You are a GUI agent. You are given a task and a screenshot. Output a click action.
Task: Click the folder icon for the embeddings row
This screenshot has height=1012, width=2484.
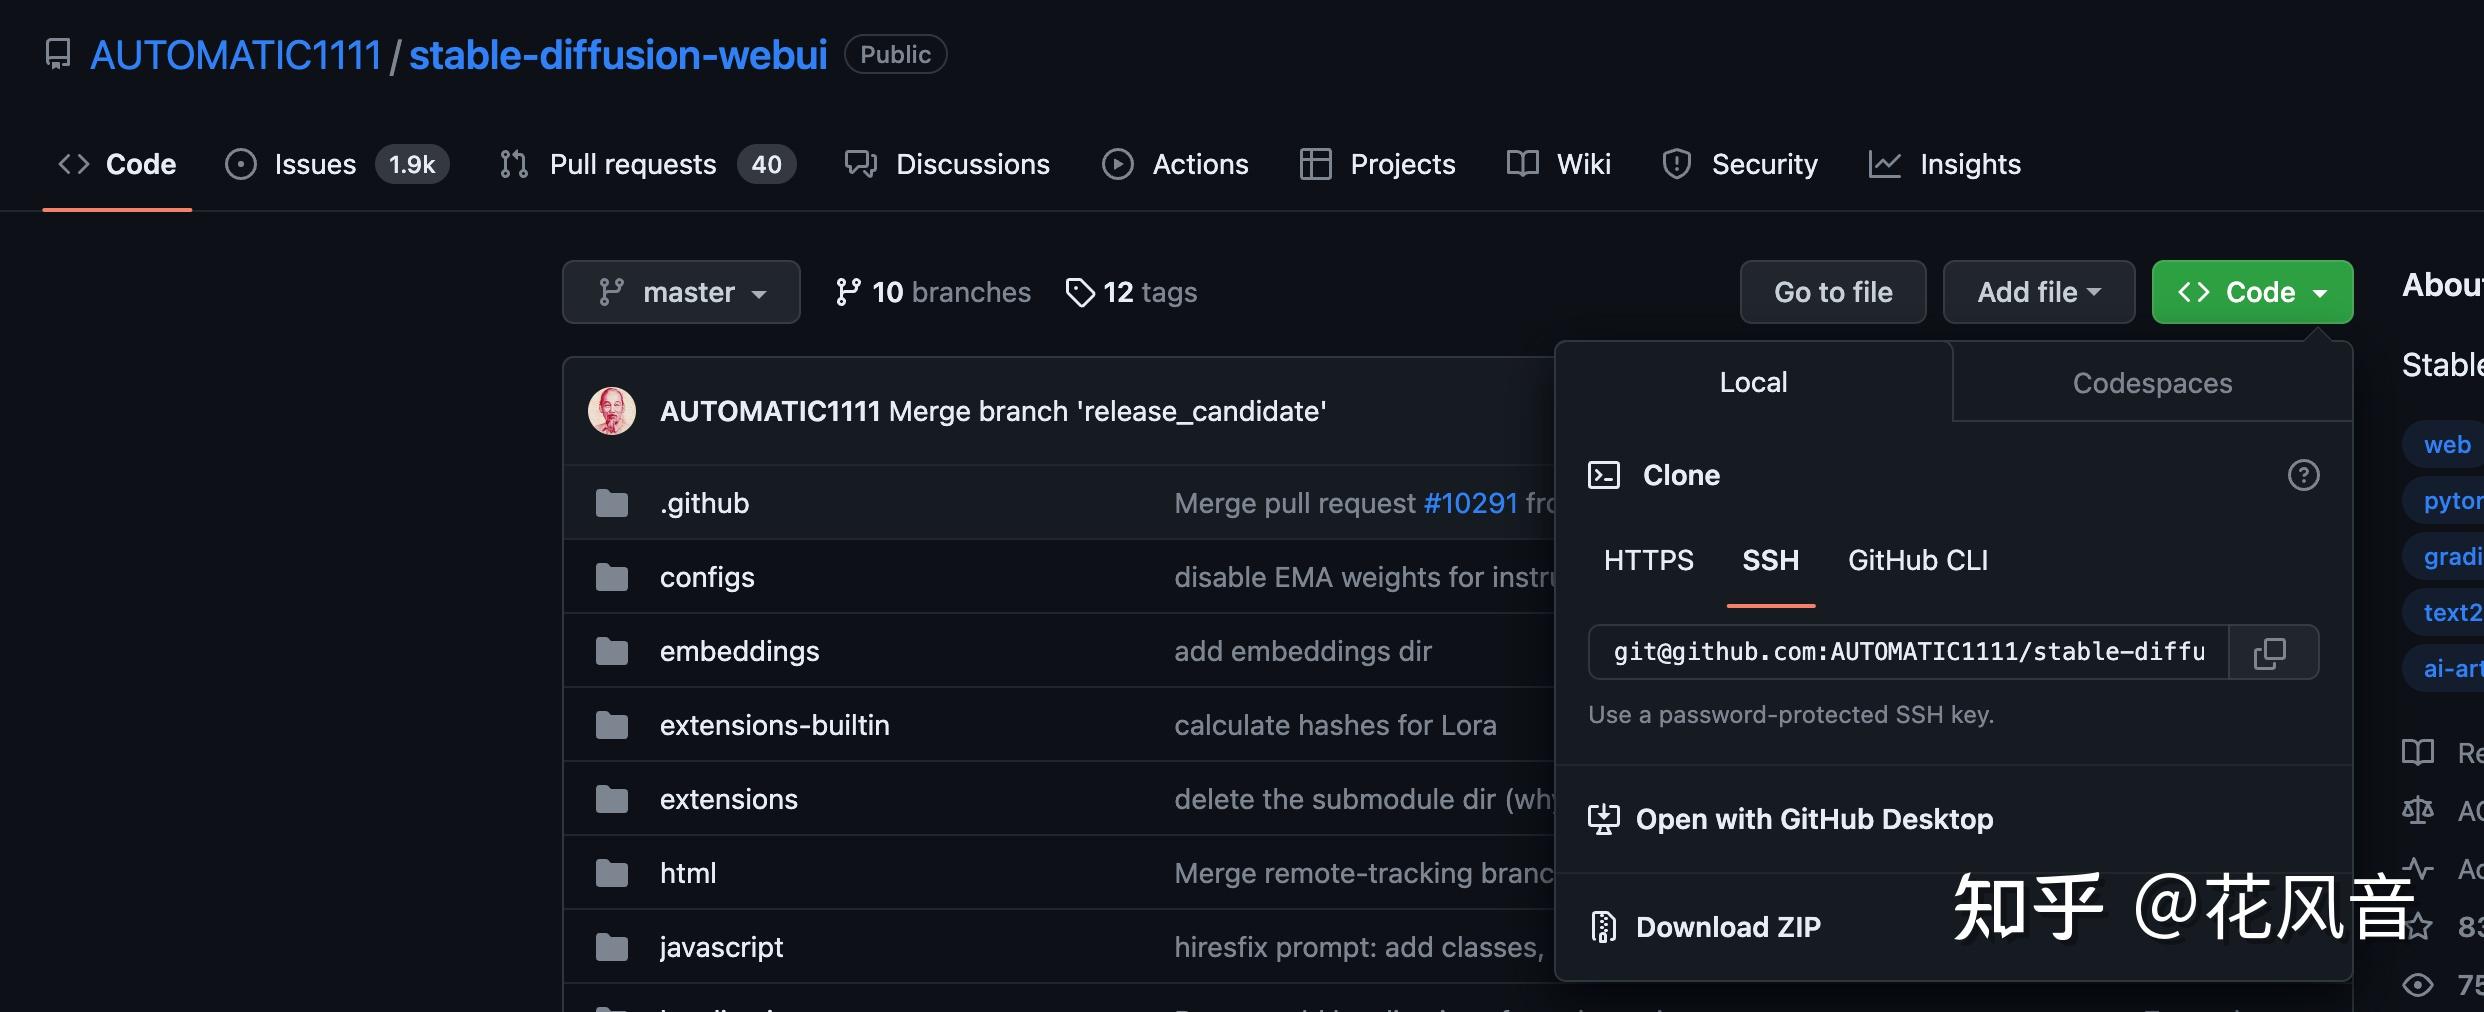pos(612,651)
